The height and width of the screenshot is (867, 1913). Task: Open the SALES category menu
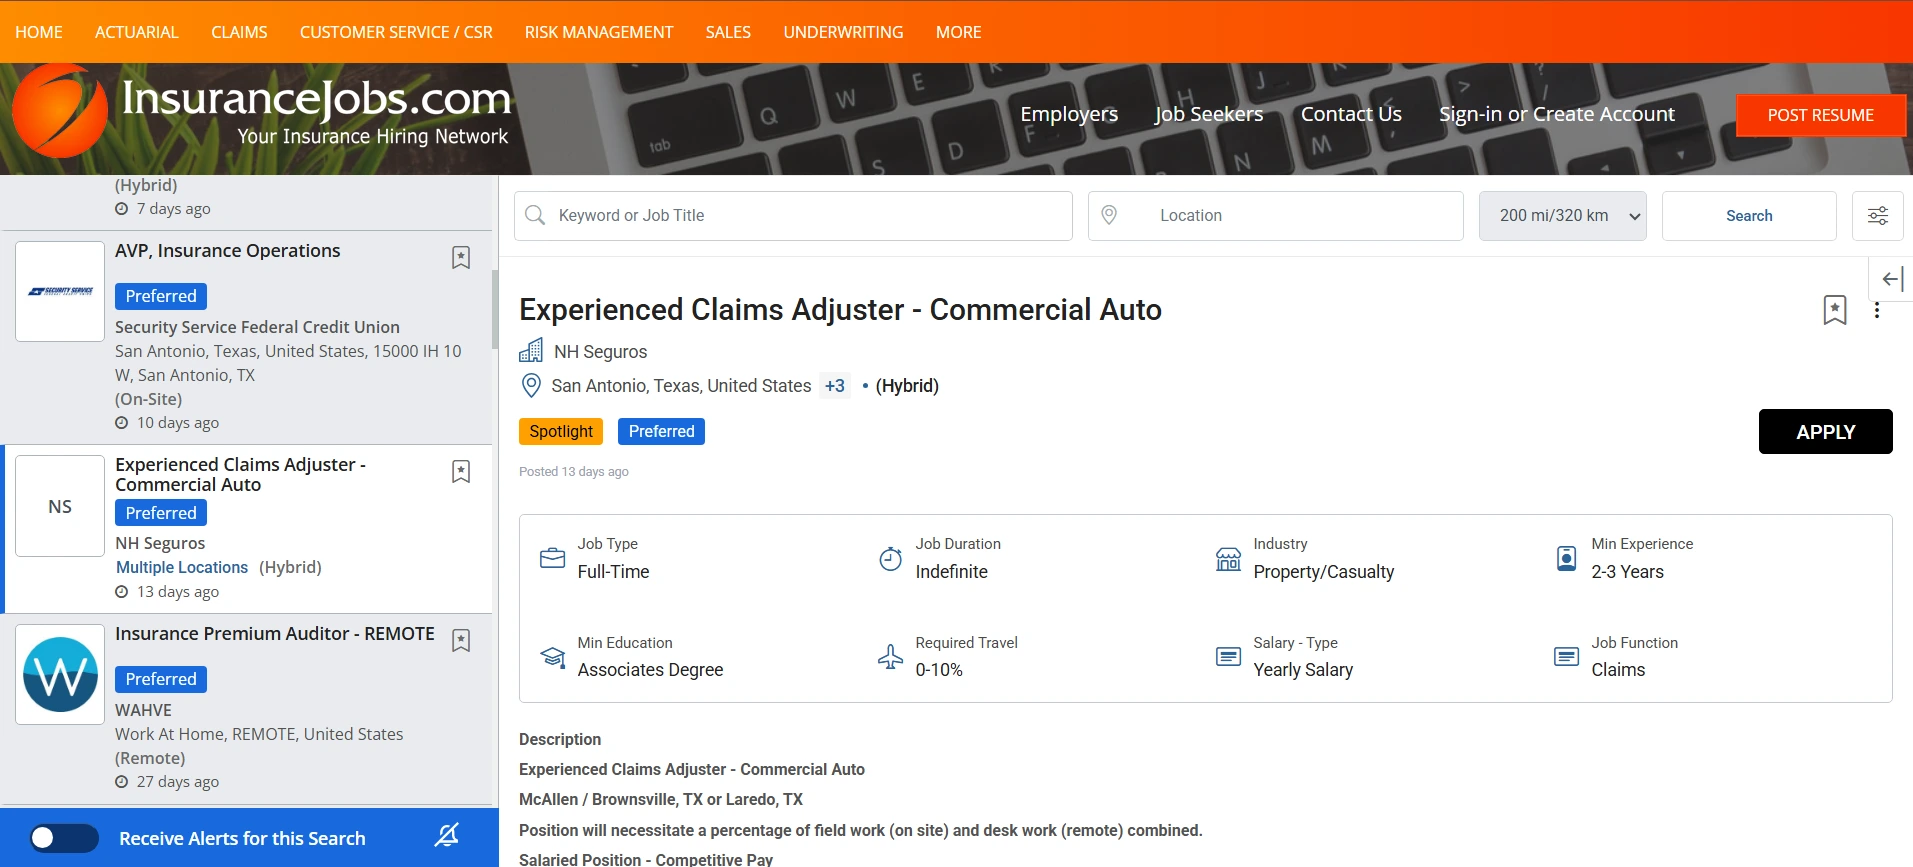(x=728, y=32)
